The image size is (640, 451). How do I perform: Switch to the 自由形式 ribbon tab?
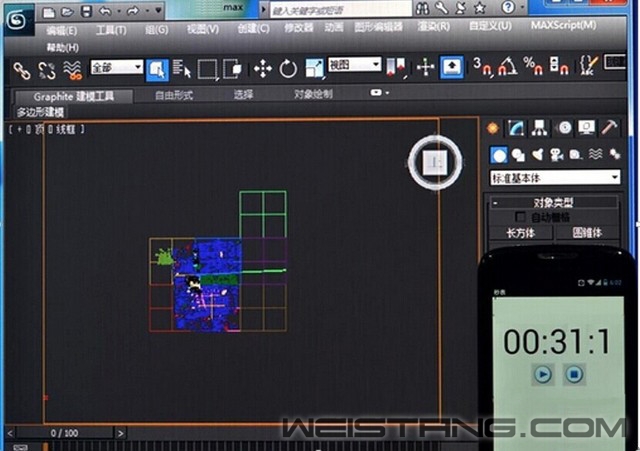(x=174, y=96)
